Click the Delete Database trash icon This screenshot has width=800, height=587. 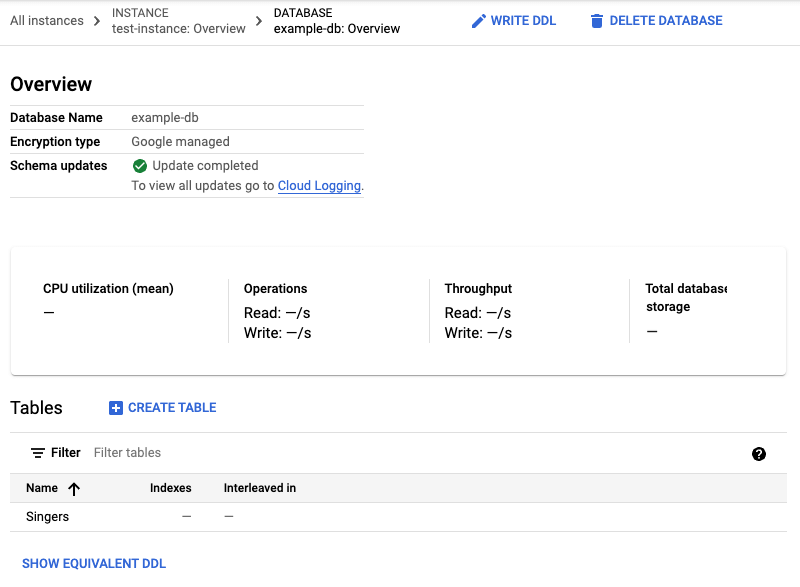point(597,20)
